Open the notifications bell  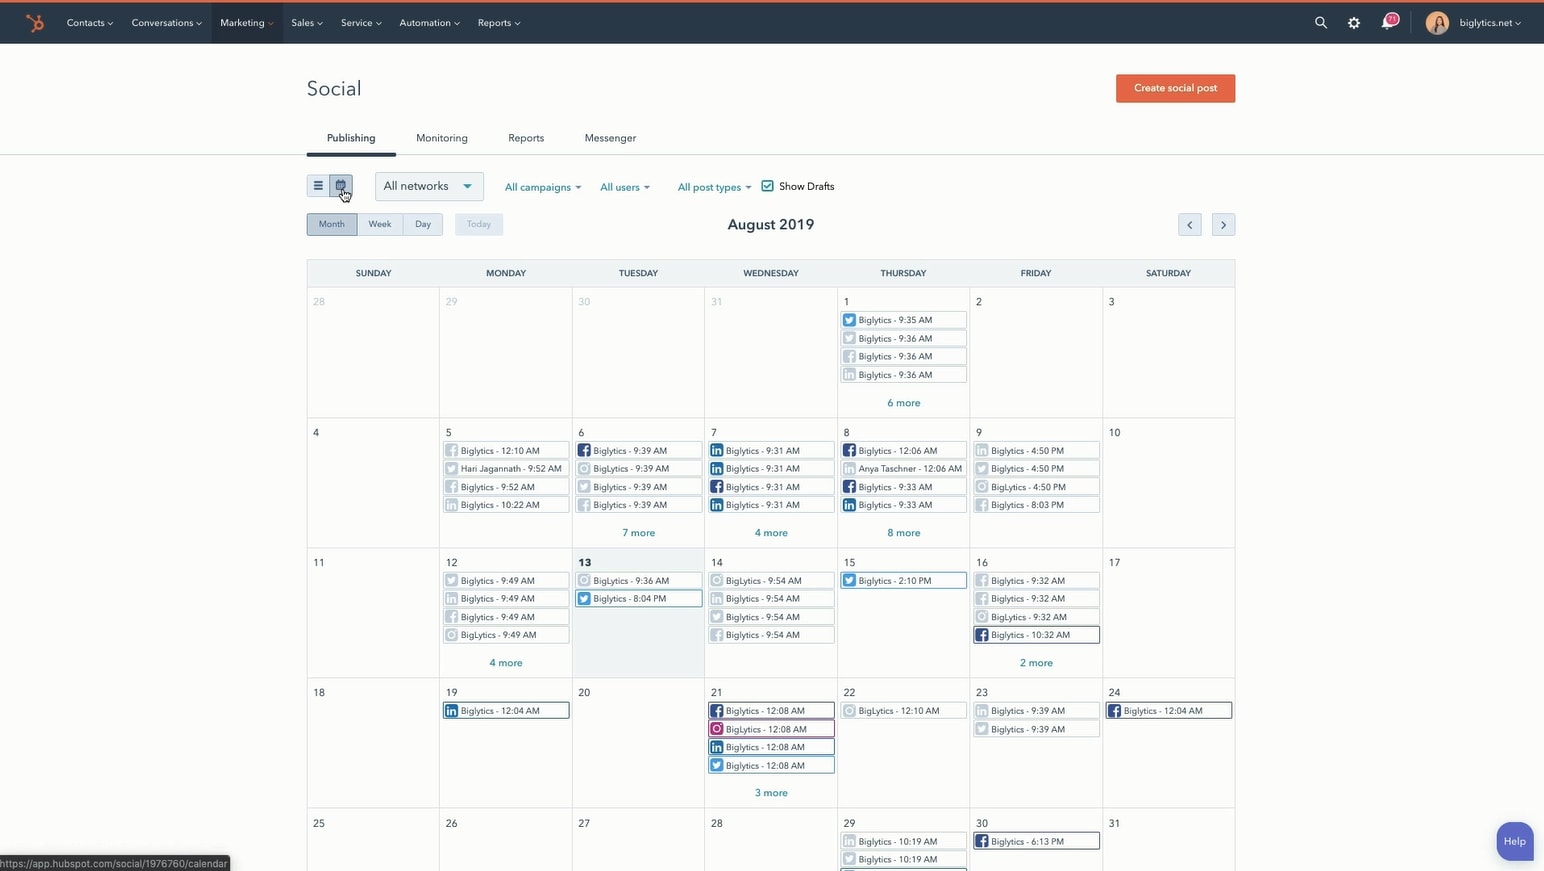click(x=1388, y=22)
